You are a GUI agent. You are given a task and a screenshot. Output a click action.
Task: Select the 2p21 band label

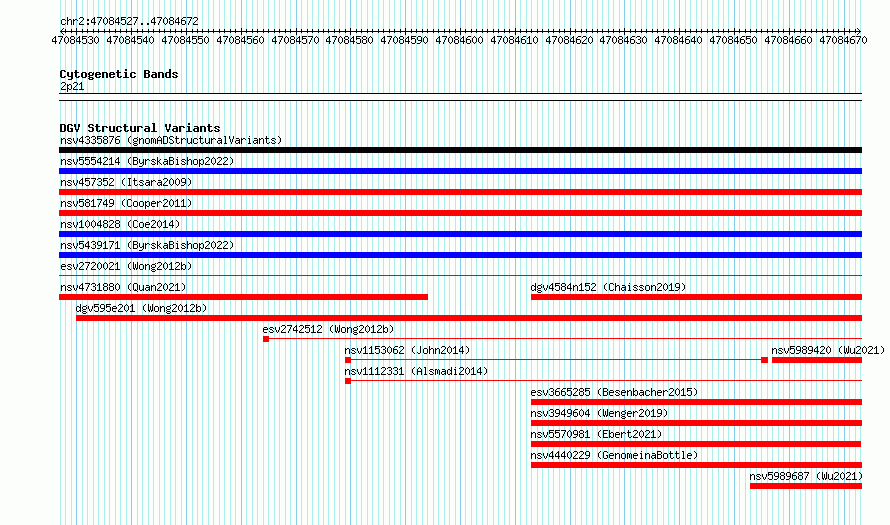72,86
